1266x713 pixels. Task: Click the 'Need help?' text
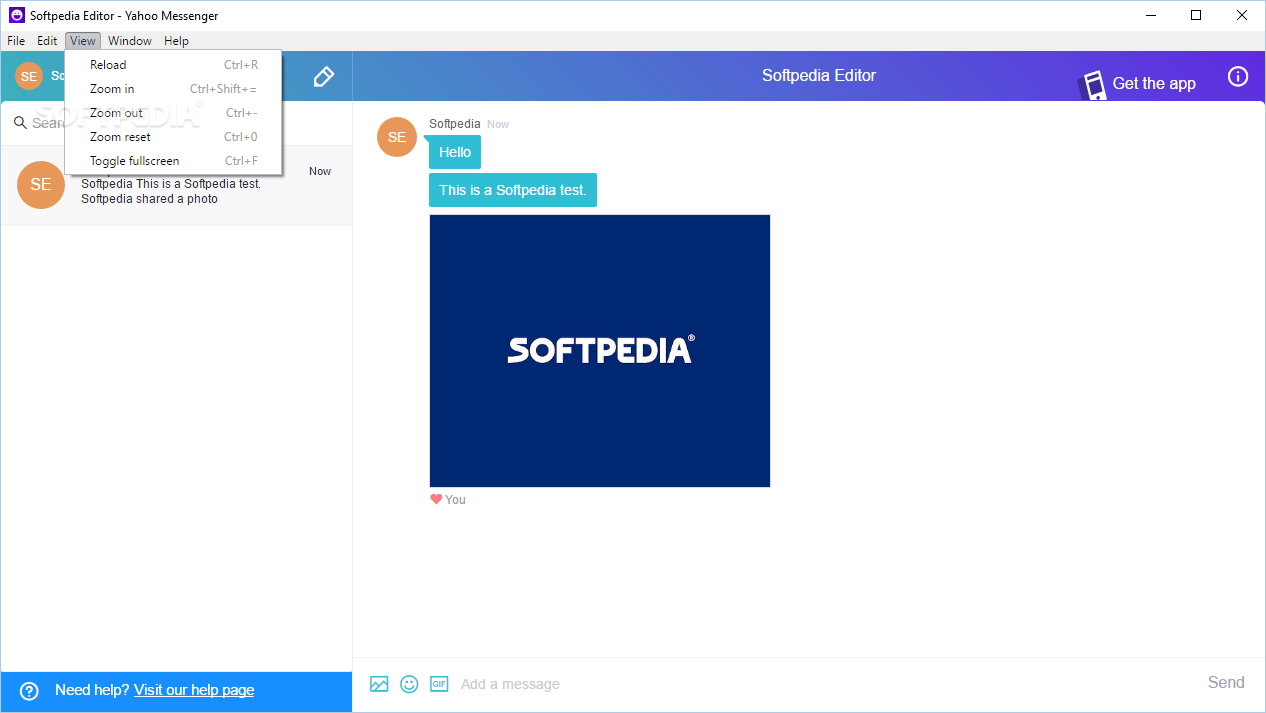tap(92, 690)
